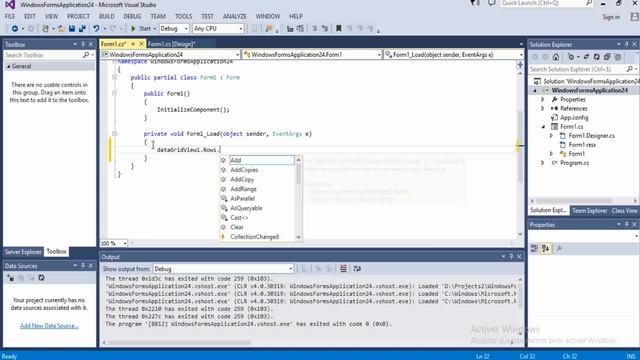Switch to the Server Explorer tab
The width and height of the screenshot is (640, 360).
tap(23, 252)
